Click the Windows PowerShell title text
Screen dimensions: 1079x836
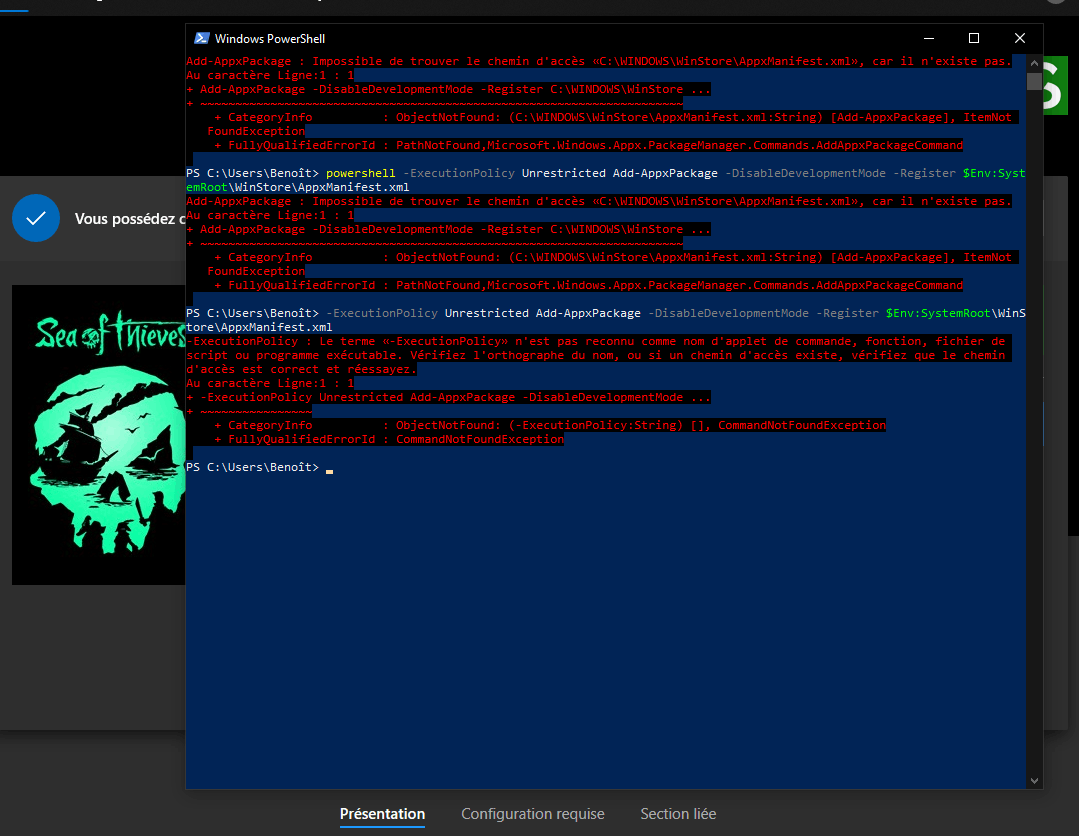click(270, 39)
